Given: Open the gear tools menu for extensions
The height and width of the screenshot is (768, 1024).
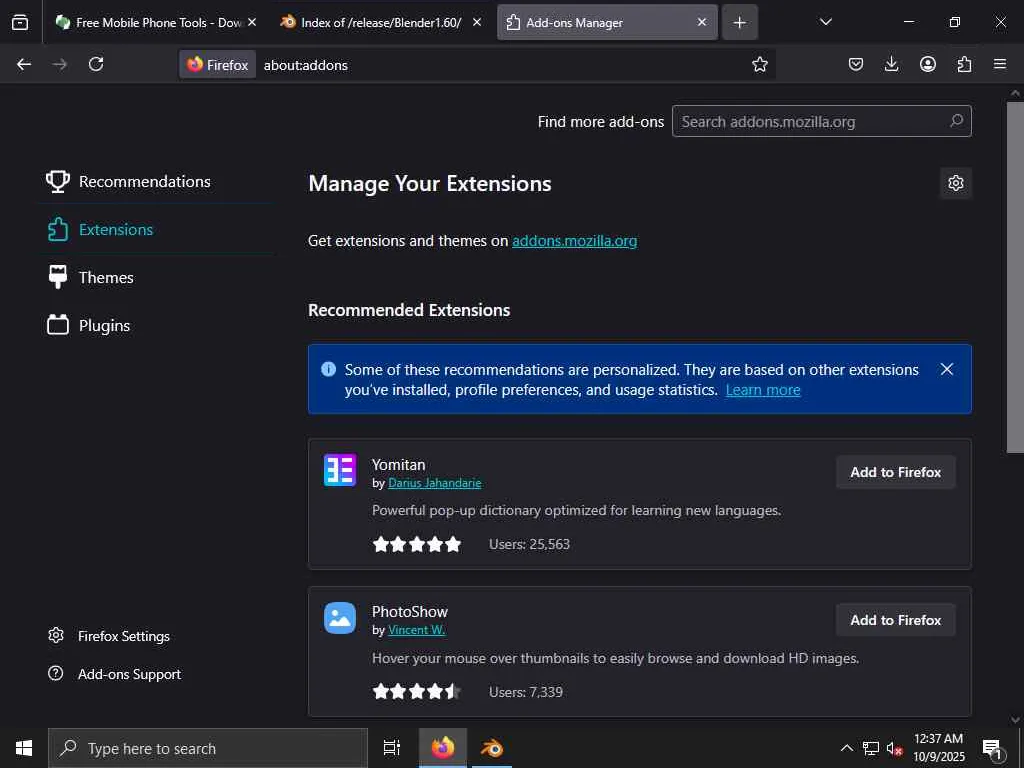Looking at the screenshot, I should 955,183.
